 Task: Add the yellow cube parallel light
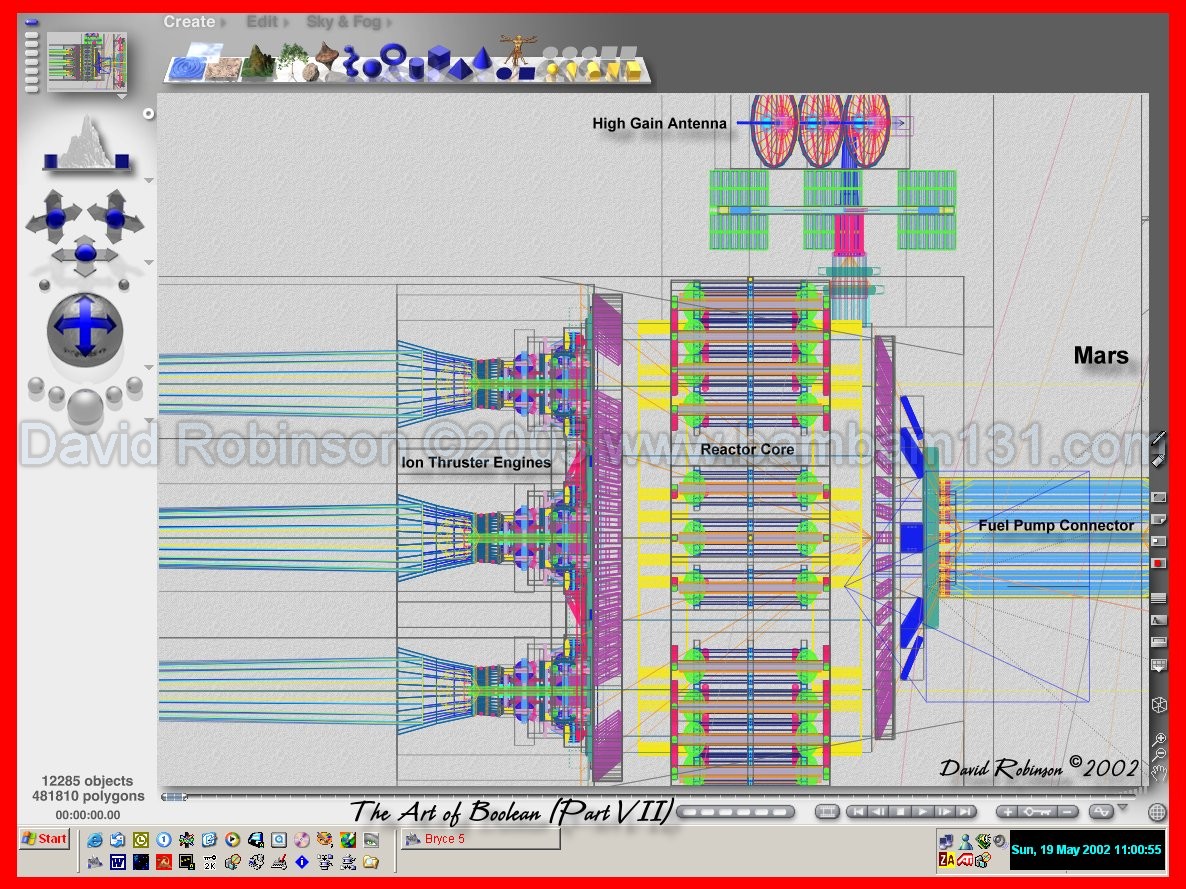(633, 70)
